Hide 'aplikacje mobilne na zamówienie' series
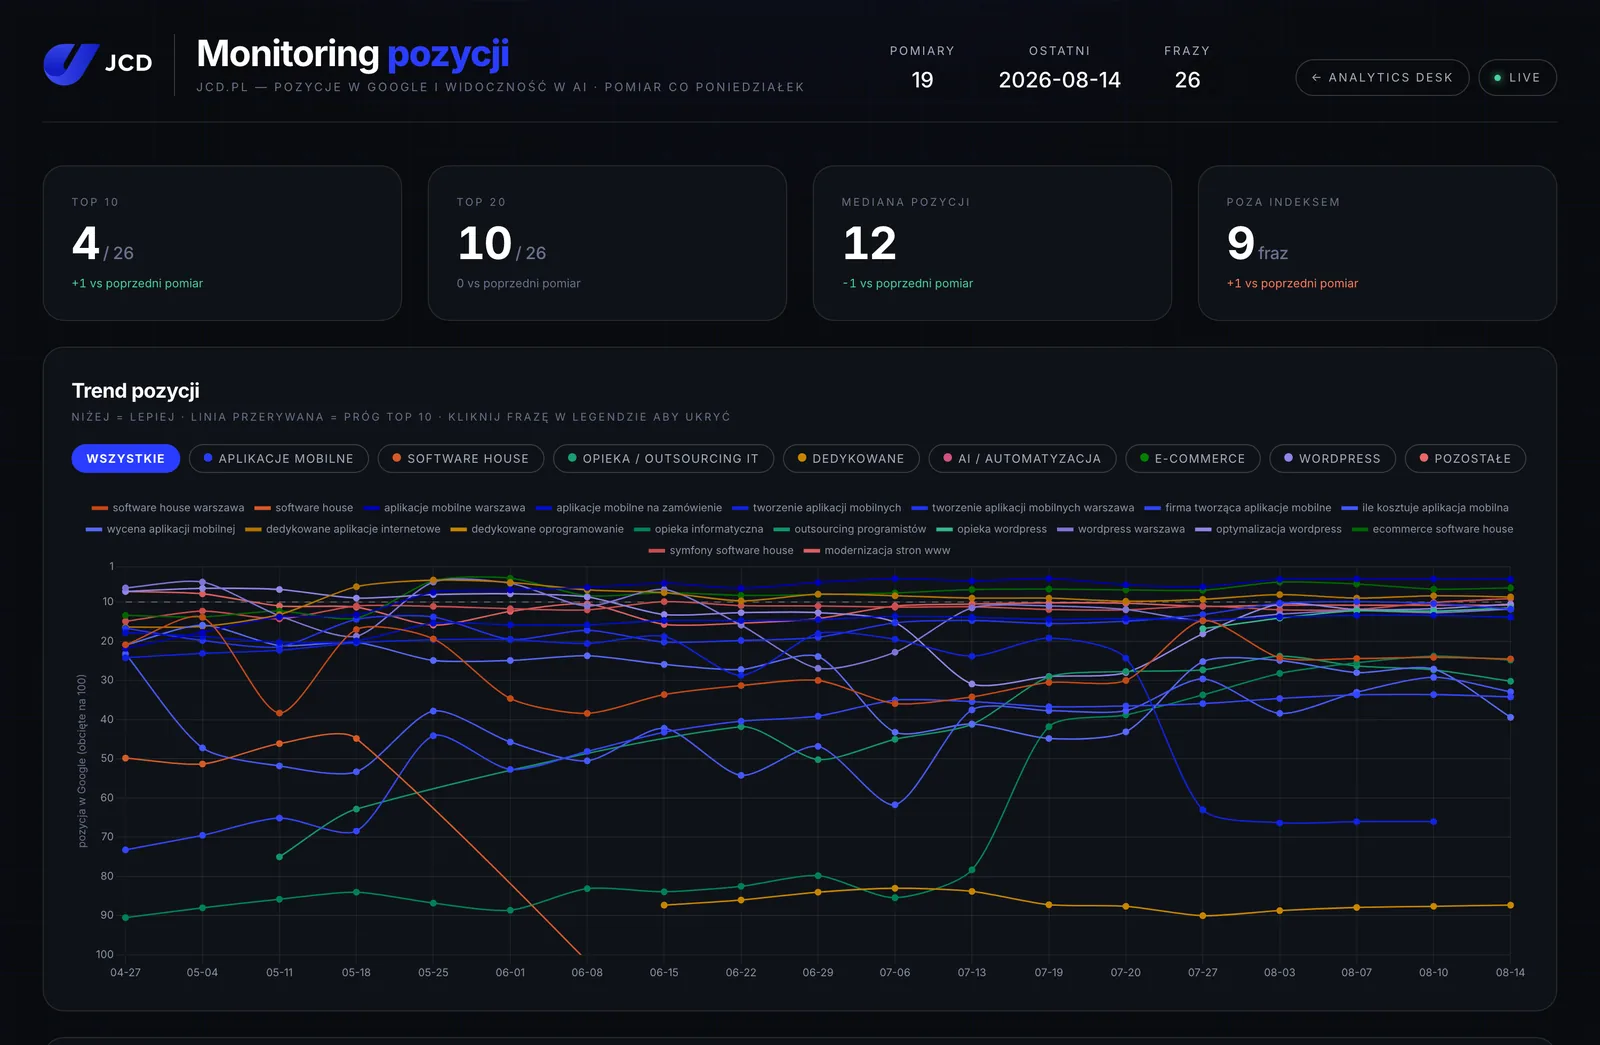The image size is (1600, 1045). pyautogui.click(x=629, y=508)
